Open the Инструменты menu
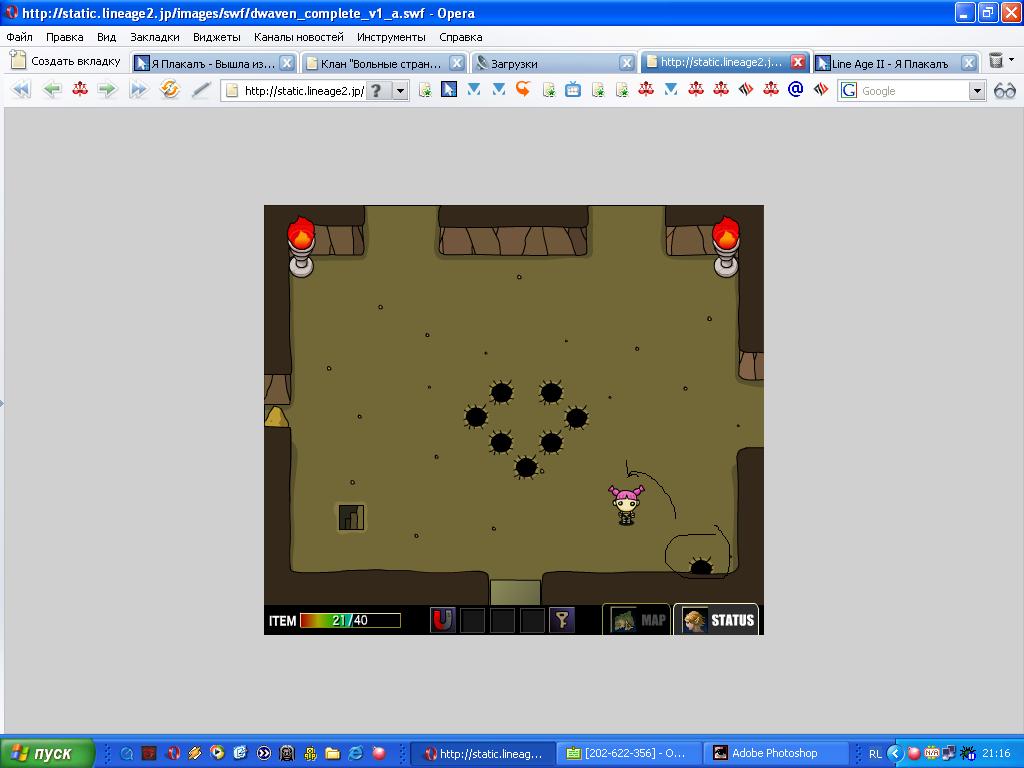This screenshot has height=768, width=1024. (391, 37)
